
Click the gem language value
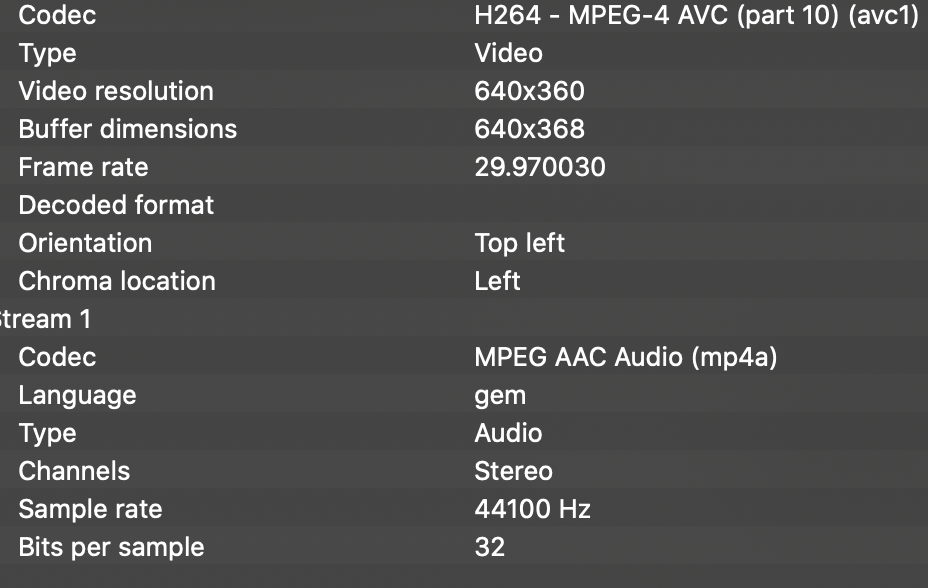pyautogui.click(x=500, y=396)
